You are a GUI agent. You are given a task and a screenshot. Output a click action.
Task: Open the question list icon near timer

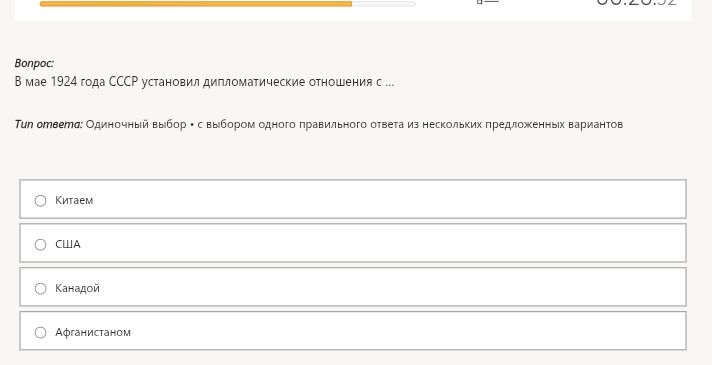488,2
